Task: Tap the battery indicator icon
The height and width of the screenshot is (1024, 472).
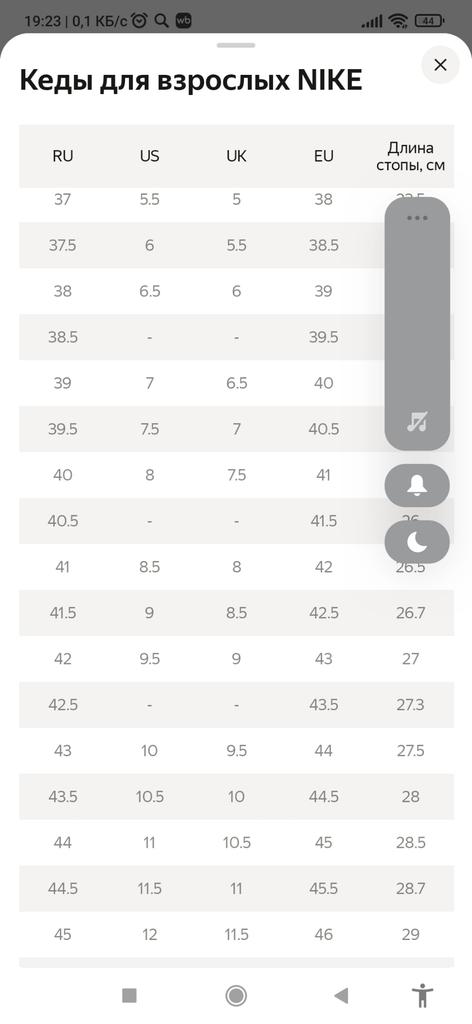Action: (428, 21)
